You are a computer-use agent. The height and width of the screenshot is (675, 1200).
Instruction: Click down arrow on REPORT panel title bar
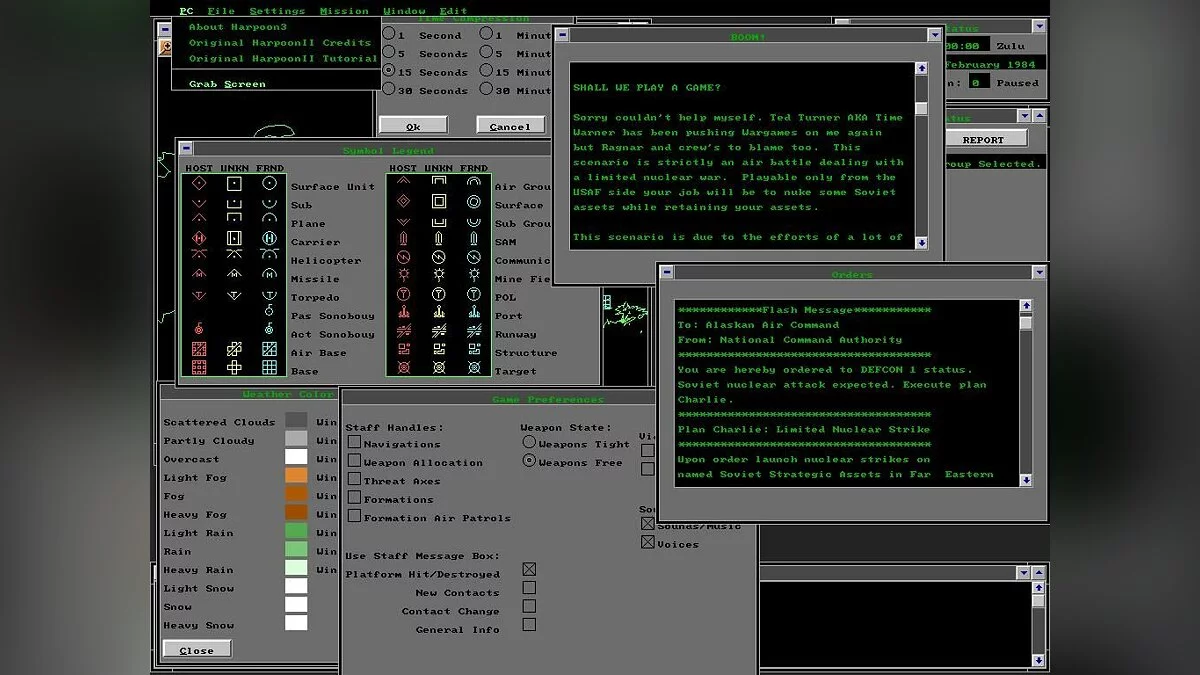coord(1024,116)
